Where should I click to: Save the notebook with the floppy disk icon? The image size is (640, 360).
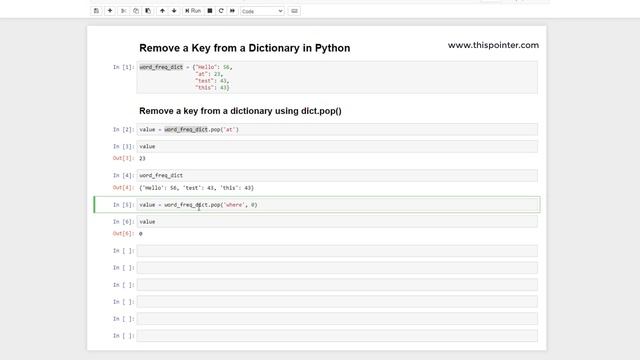click(96, 11)
